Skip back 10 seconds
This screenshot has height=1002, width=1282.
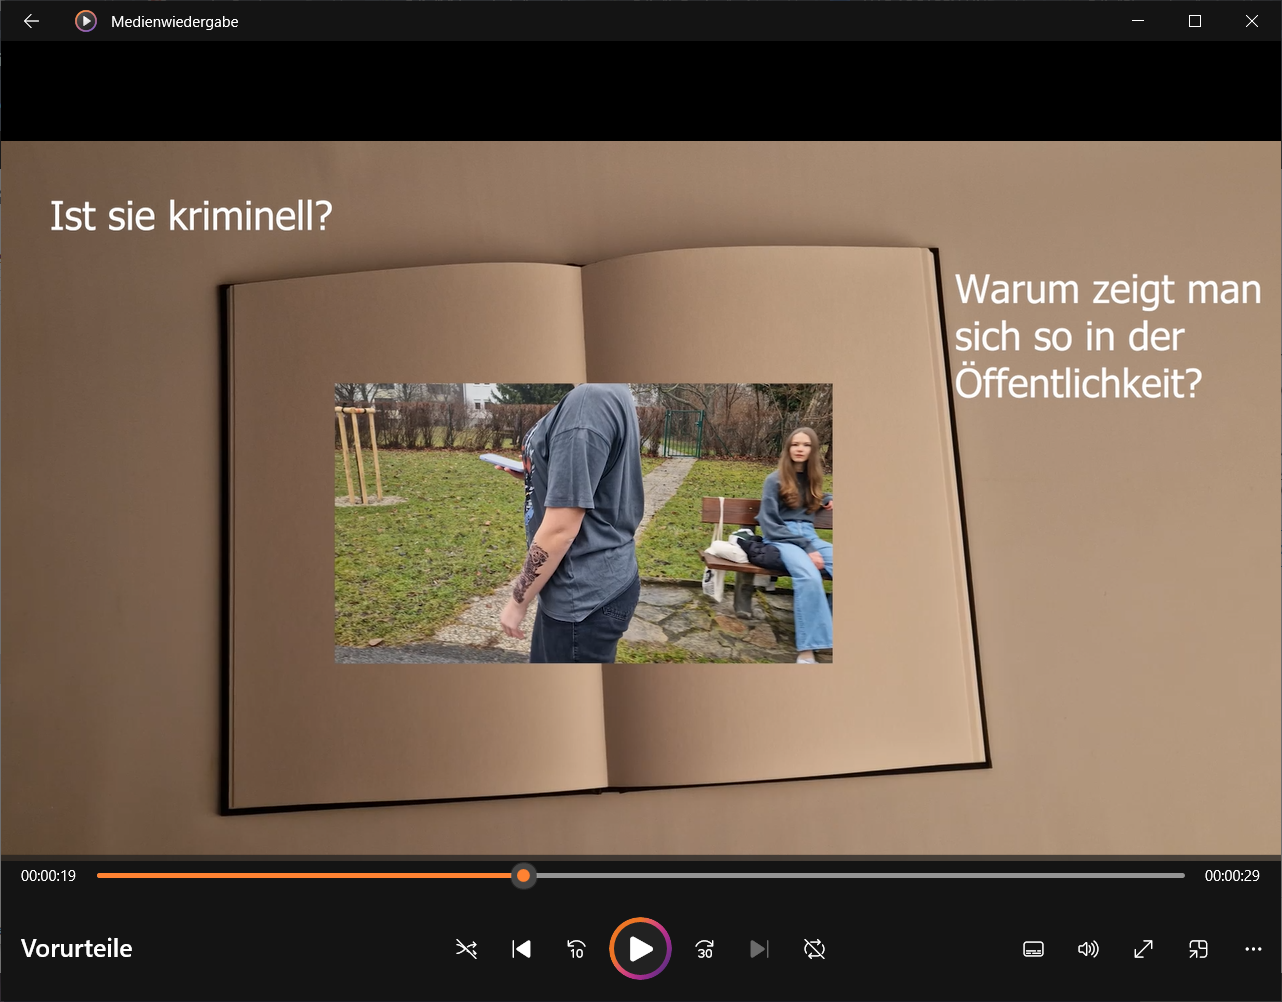click(x=576, y=949)
